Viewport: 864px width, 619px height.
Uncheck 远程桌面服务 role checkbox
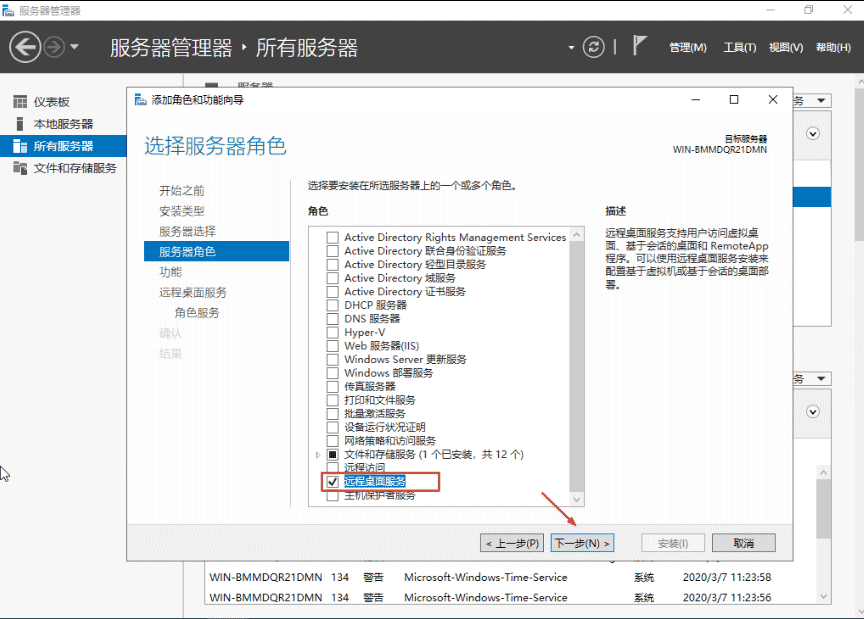tap(332, 482)
